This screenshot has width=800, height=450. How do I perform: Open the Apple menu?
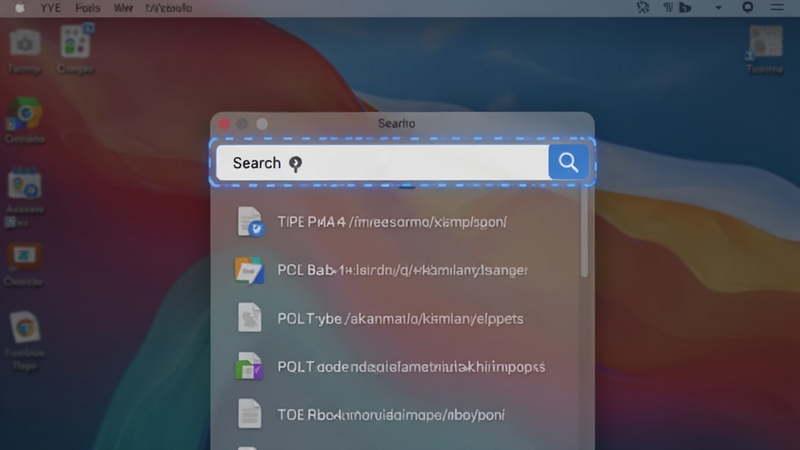pos(20,8)
